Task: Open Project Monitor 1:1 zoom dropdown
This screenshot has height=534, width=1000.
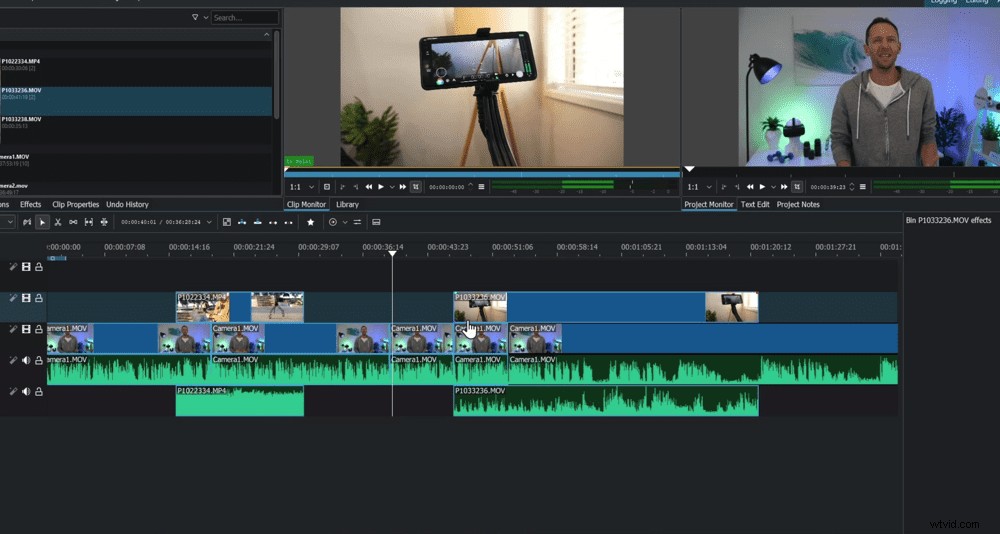Action: (699, 187)
